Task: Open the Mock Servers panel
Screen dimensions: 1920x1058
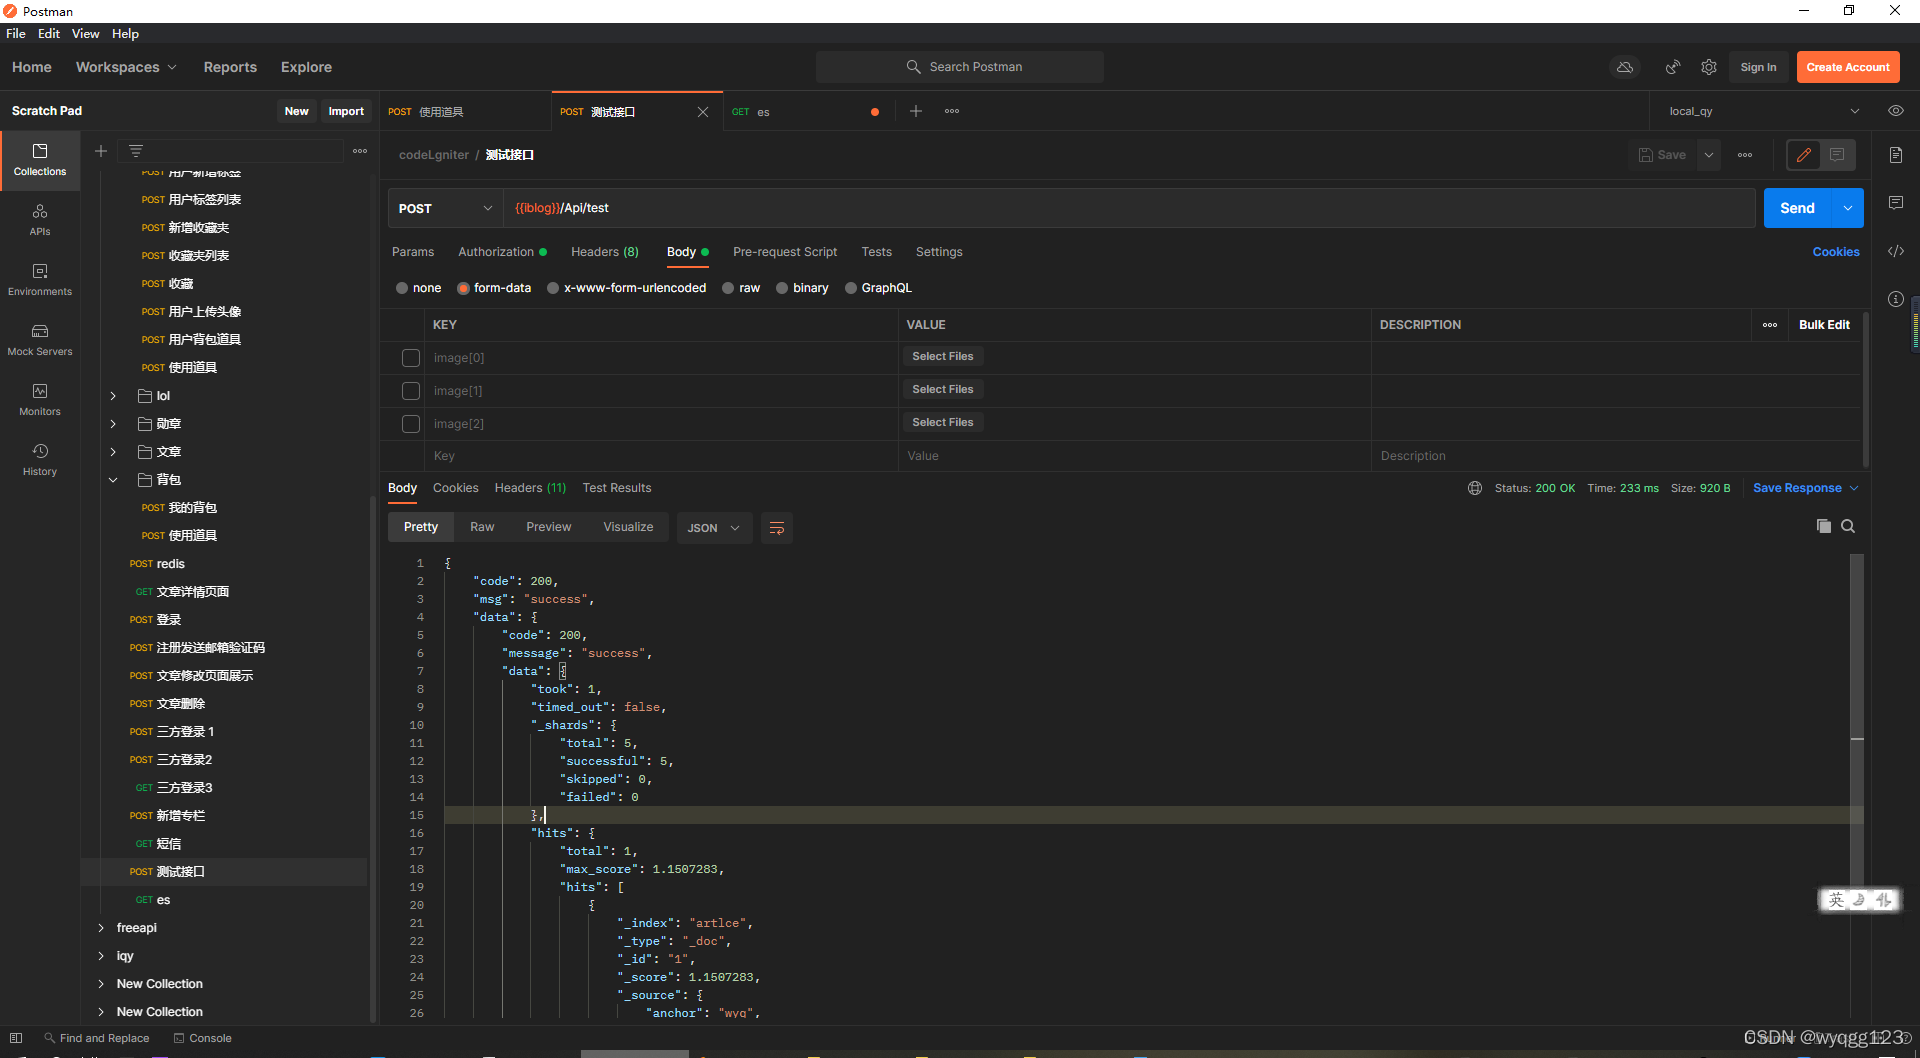Action: [x=40, y=340]
